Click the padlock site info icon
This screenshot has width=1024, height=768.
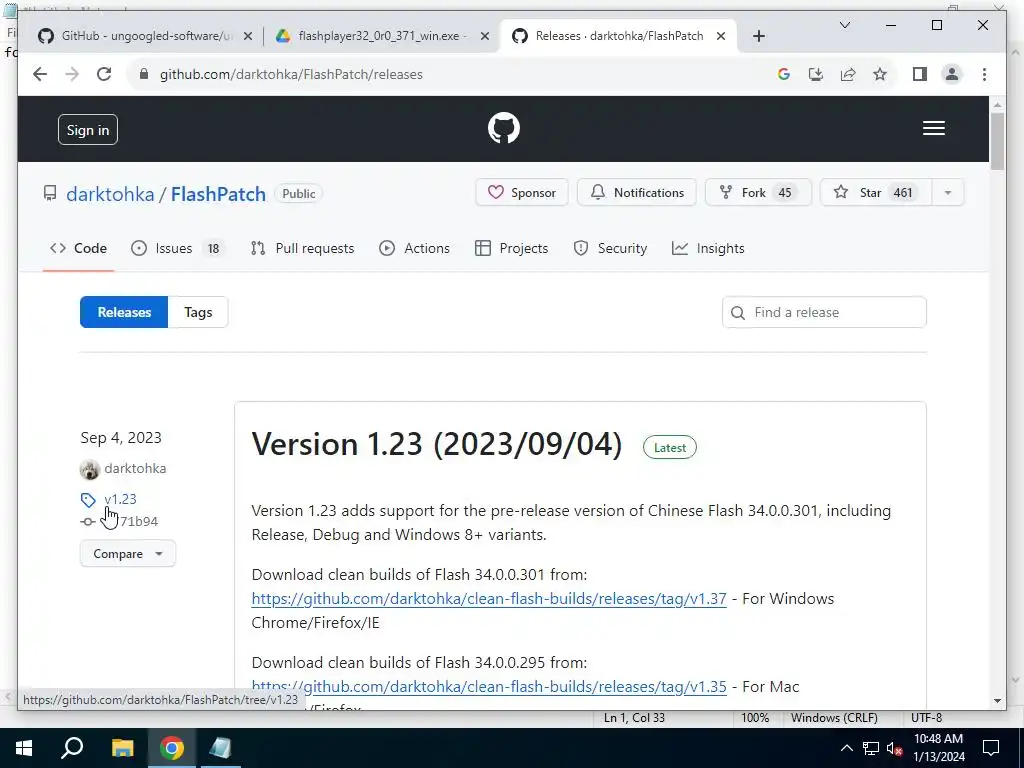pyautogui.click(x=144, y=74)
